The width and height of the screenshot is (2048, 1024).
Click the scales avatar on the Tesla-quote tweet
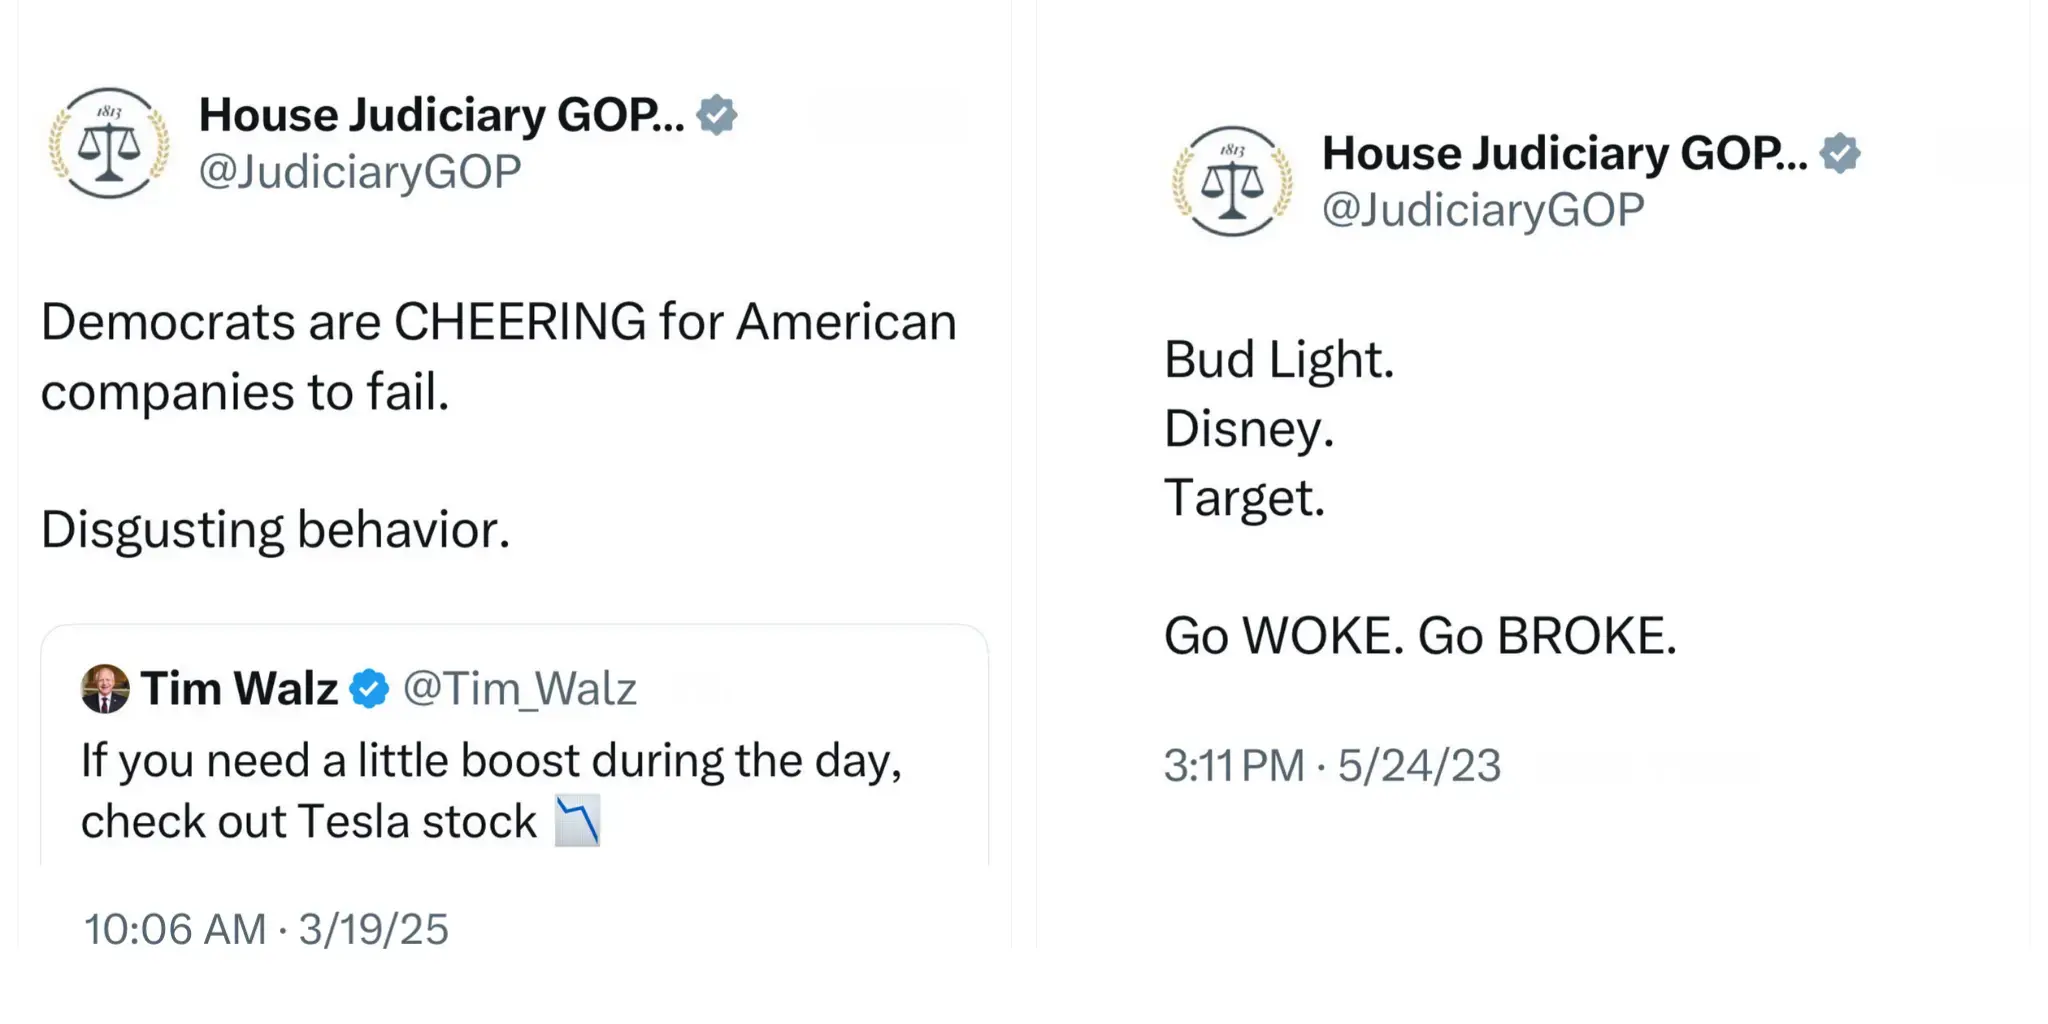(x=109, y=143)
